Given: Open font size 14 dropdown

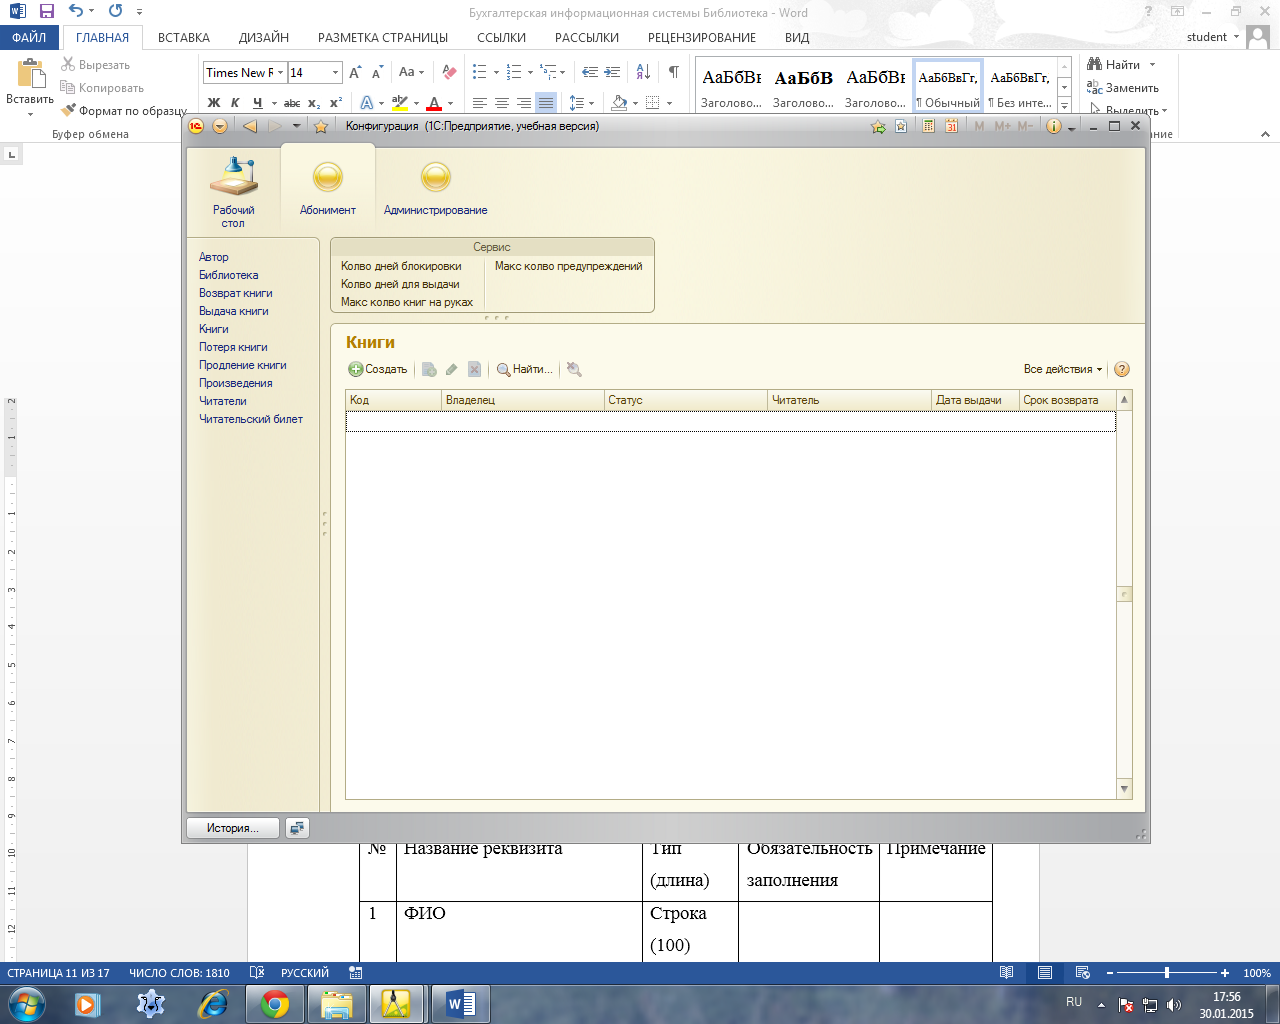Looking at the screenshot, I should pyautogui.click(x=335, y=72).
